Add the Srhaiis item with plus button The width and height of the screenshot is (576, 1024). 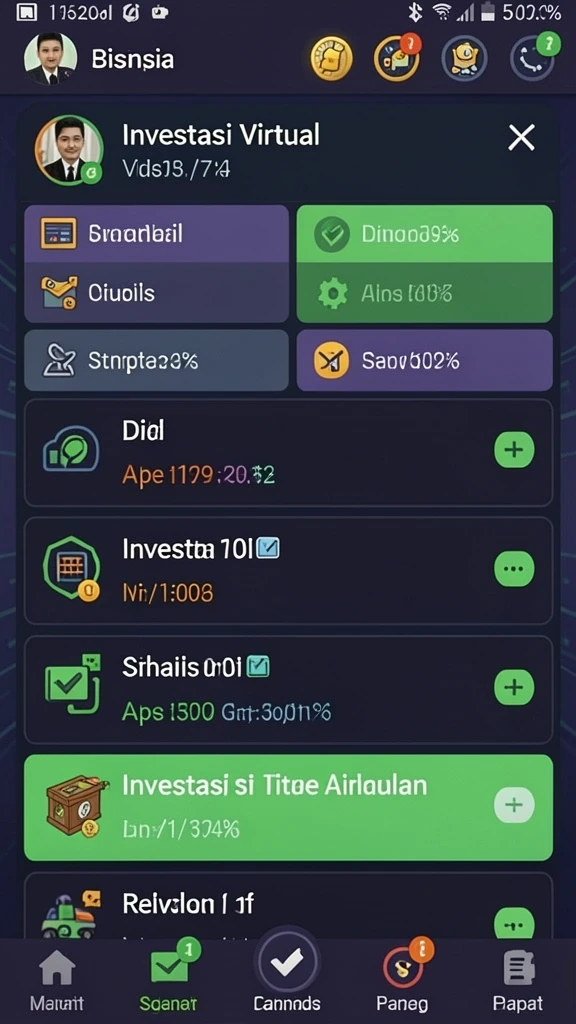514,687
